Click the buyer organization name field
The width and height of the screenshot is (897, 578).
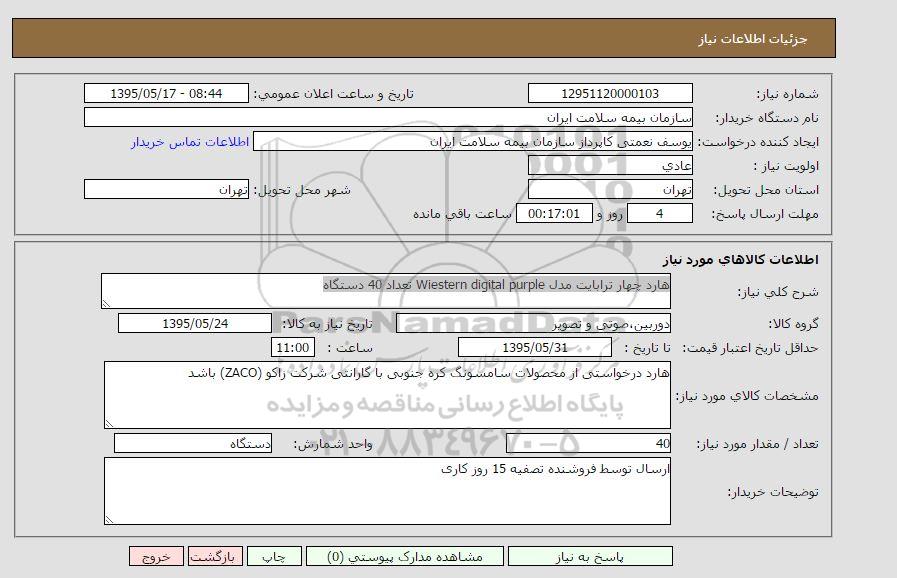pos(388,117)
